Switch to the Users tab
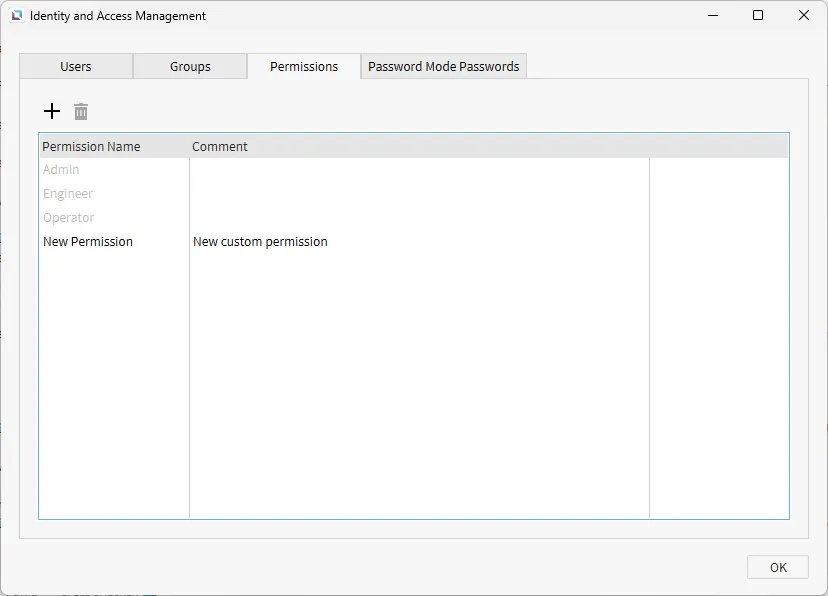The image size is (828, 596). click(x=76, y=67)
